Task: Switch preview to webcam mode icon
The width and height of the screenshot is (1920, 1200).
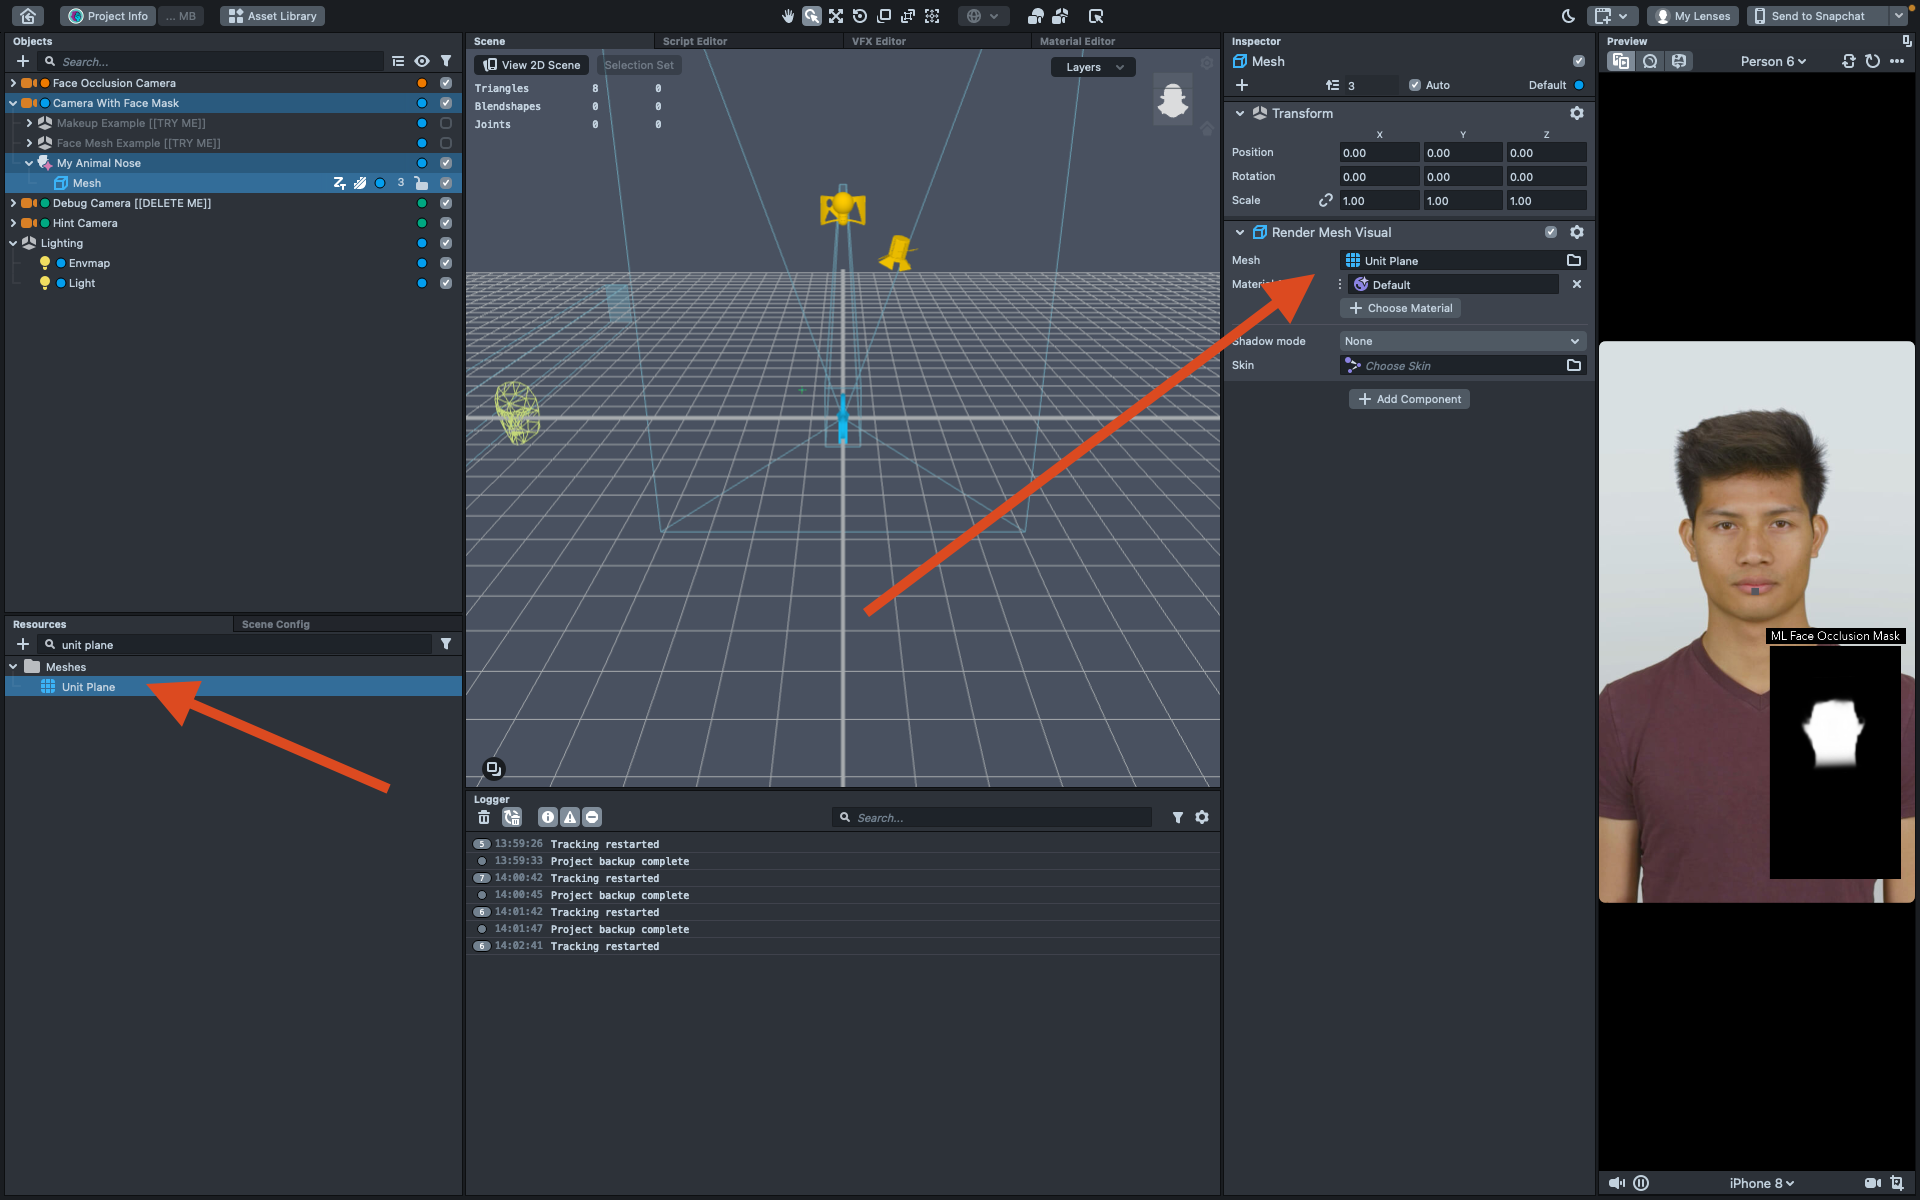Action: pos(1650,61)
